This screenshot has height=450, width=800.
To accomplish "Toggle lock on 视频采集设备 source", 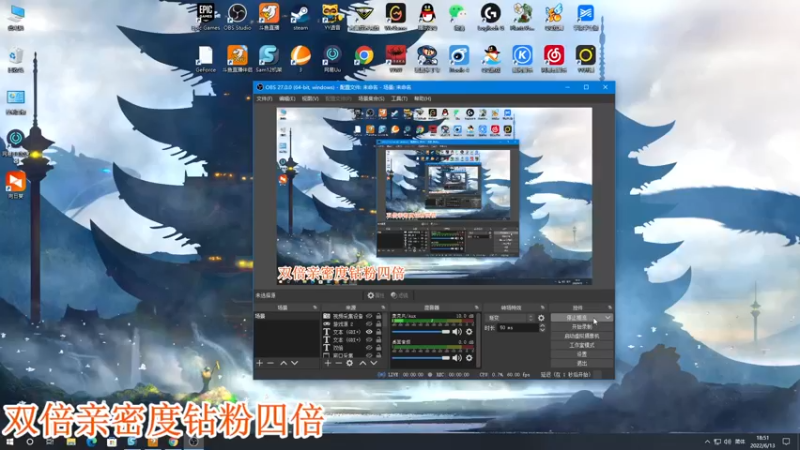I will [379, 316].
